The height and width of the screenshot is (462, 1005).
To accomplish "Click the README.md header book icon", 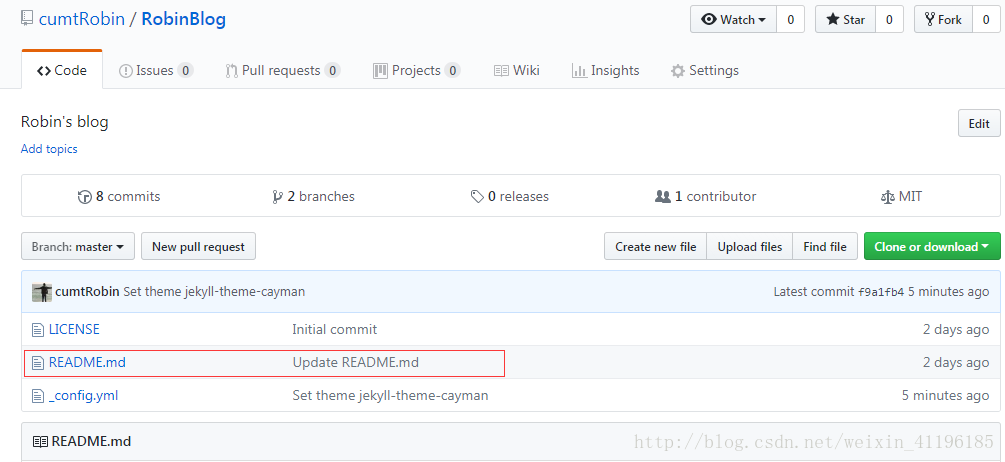I will [40, 442].
